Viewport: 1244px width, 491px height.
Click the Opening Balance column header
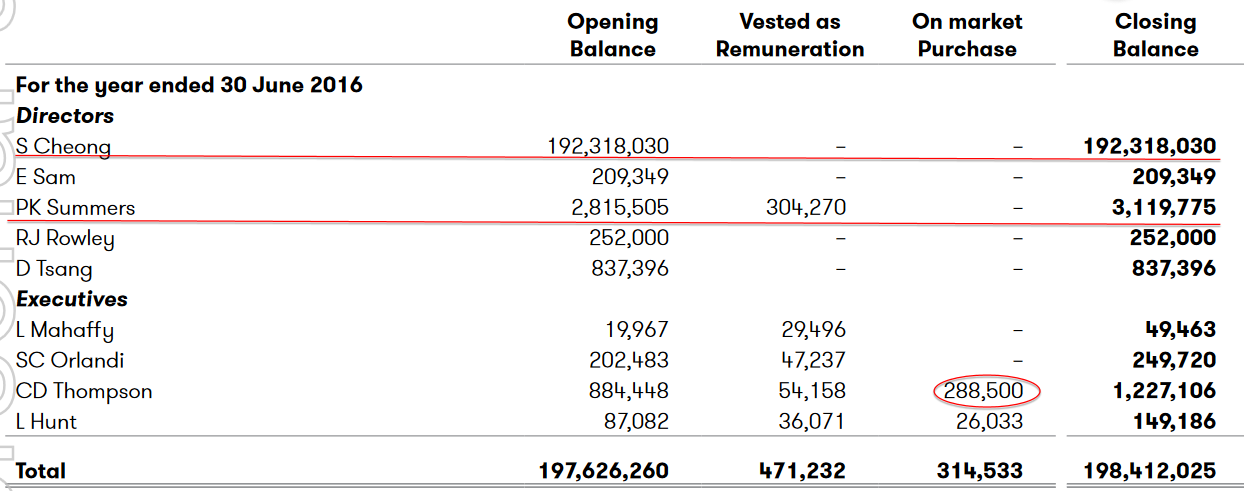(612, 35)
